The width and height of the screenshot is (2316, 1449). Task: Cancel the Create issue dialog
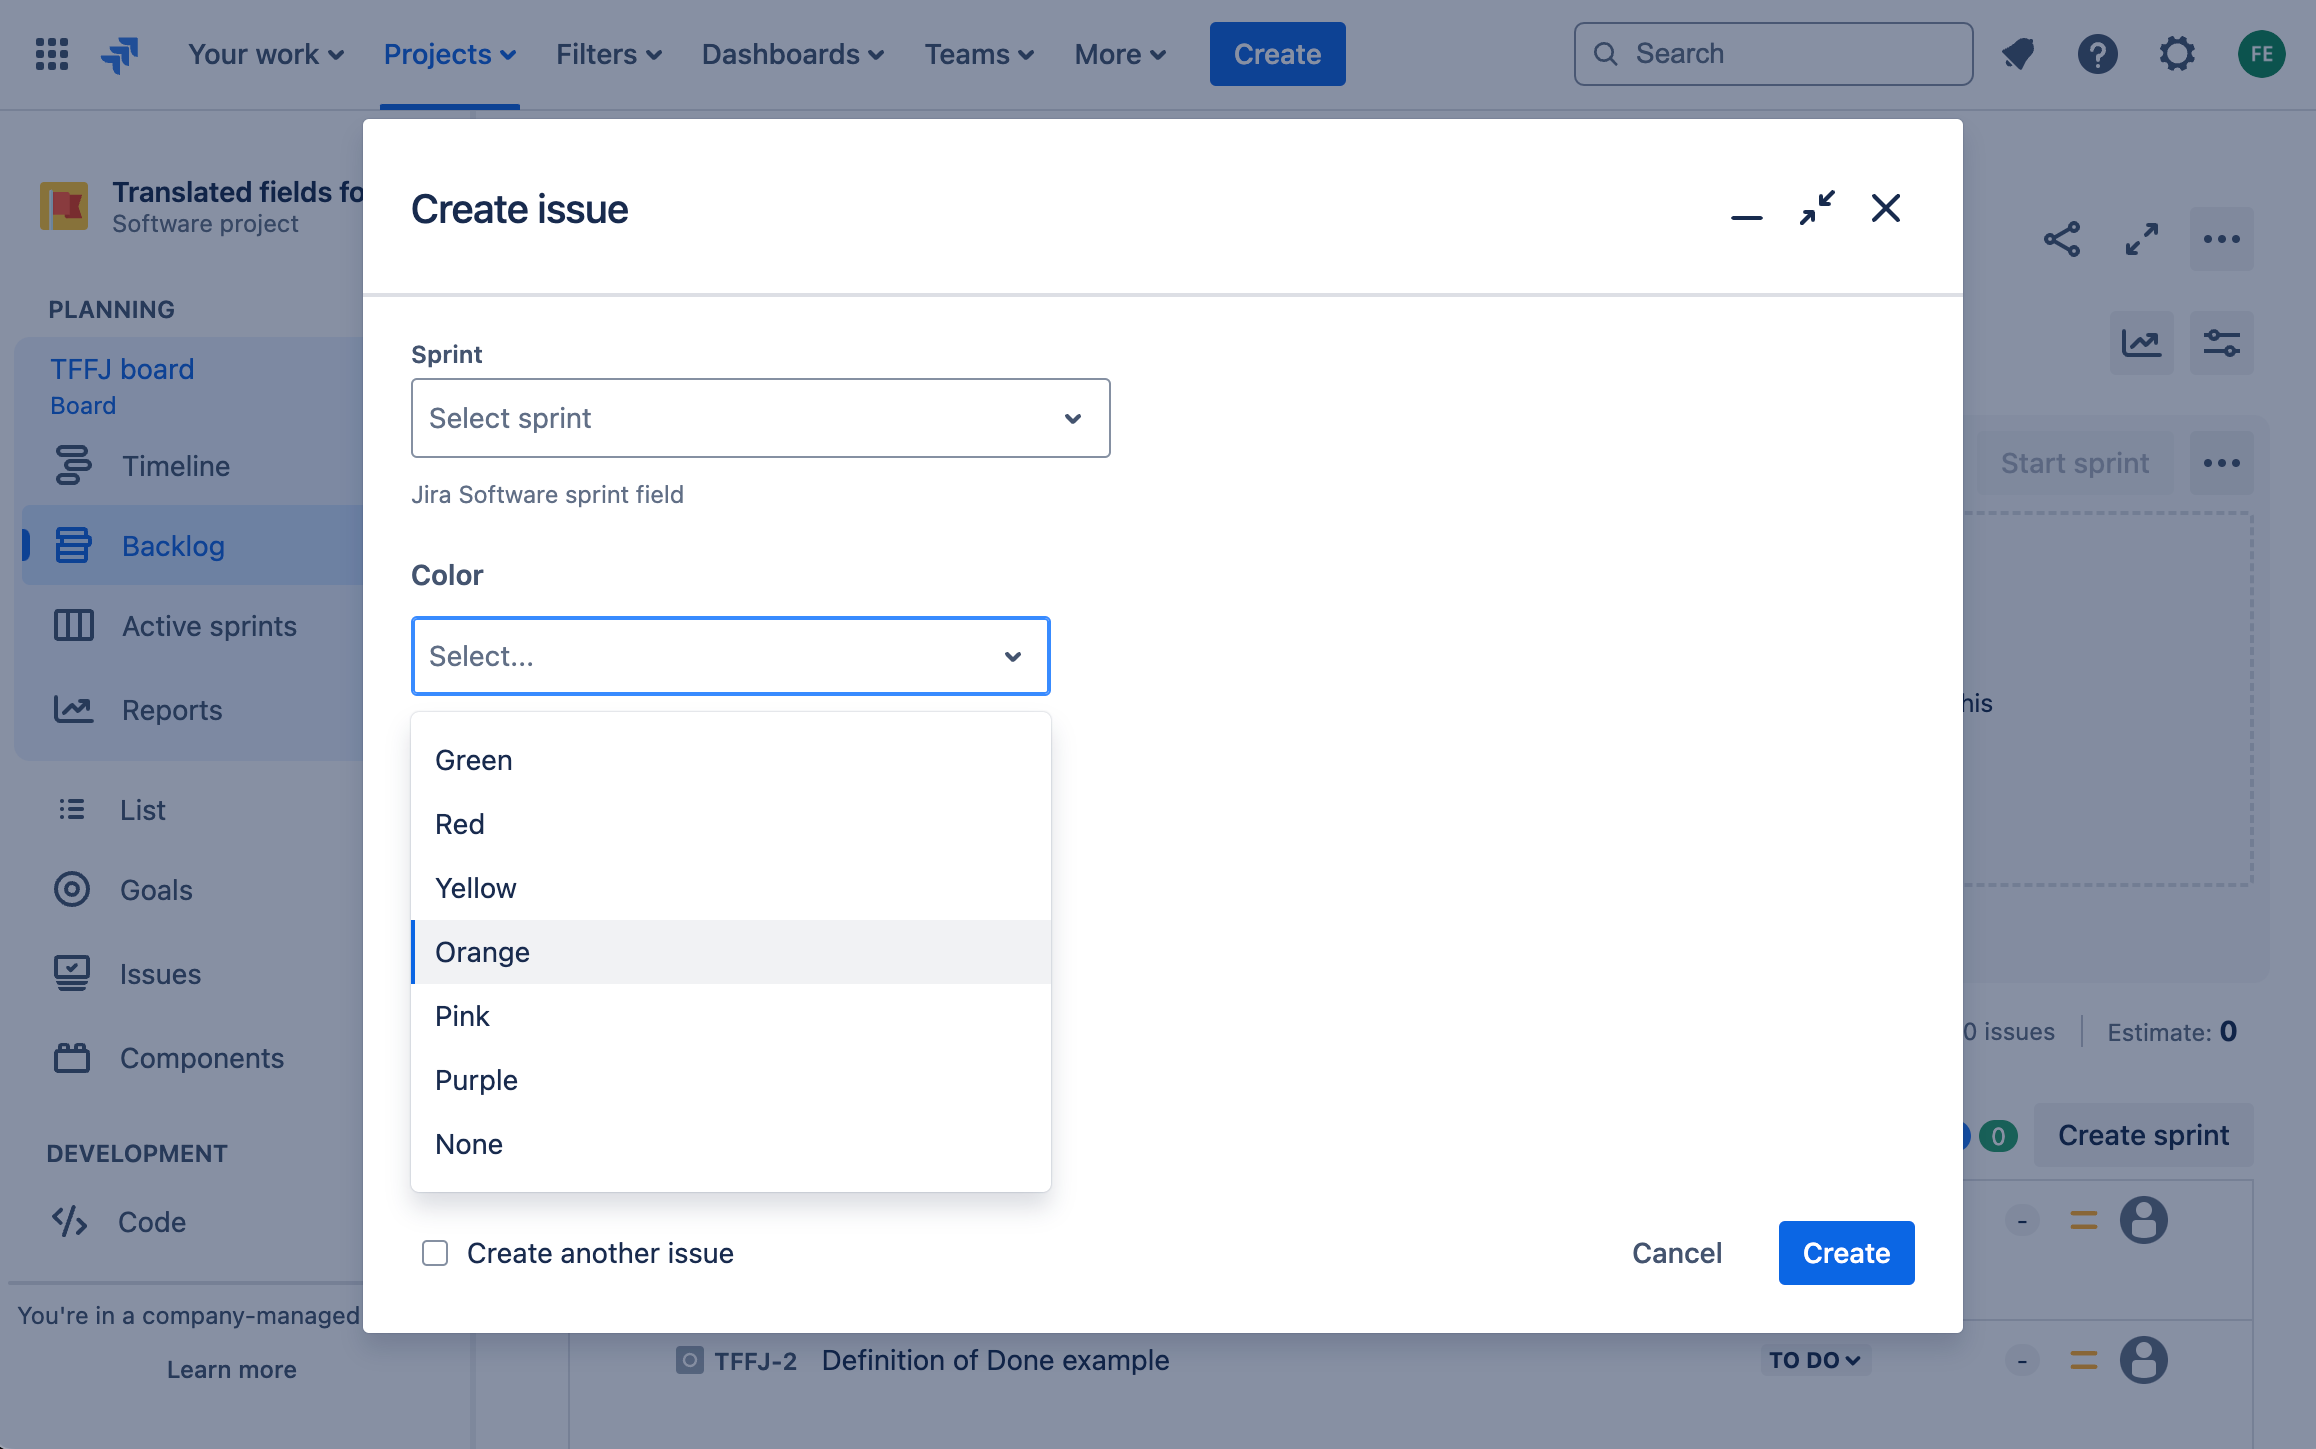pos(1677,1253)
